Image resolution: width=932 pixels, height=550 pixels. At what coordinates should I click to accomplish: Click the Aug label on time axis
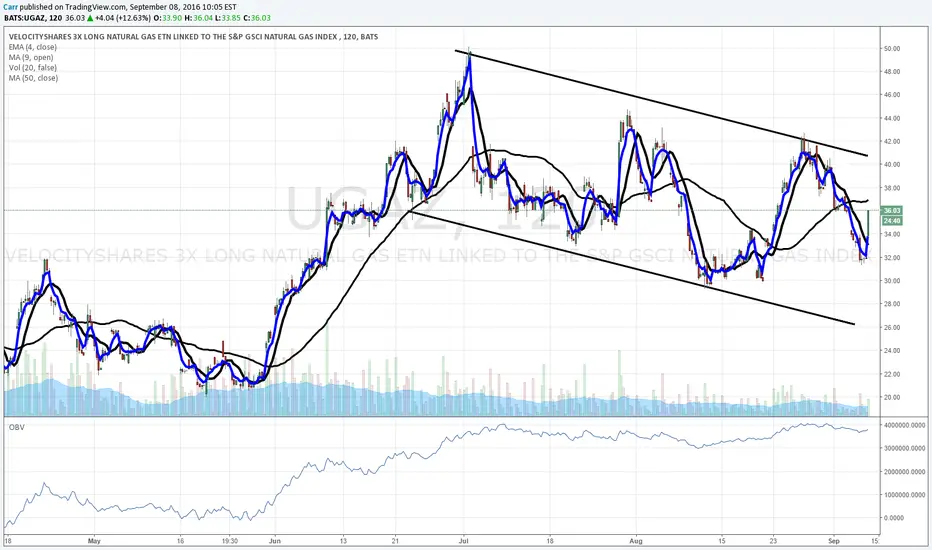(636, 541)
